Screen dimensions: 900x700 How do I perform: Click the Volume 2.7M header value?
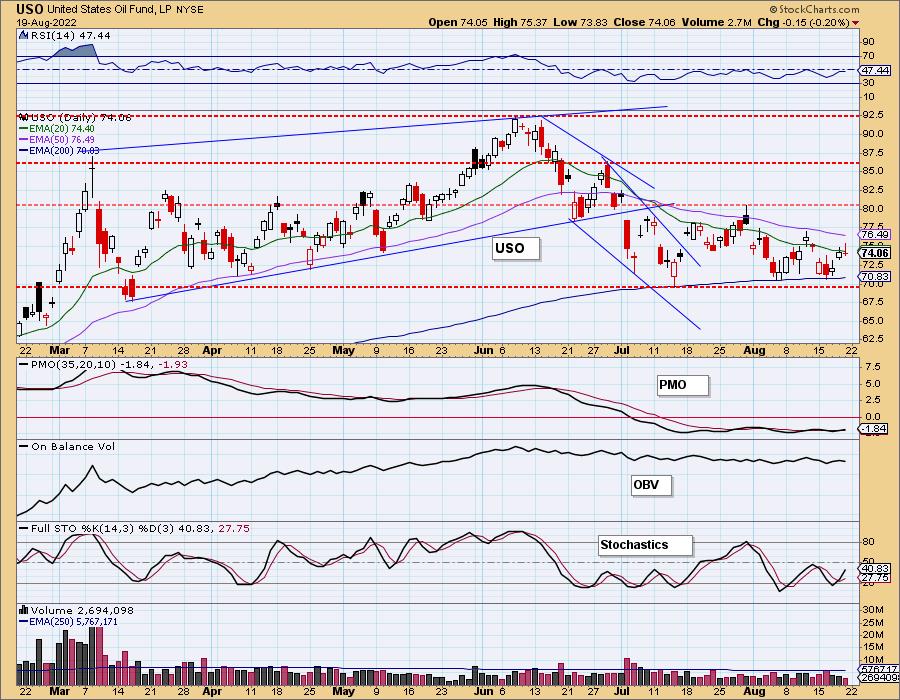coord(716,22)
